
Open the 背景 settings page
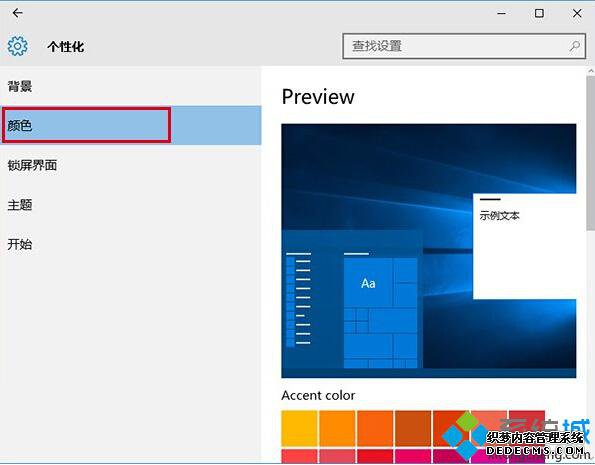(20, 86)
